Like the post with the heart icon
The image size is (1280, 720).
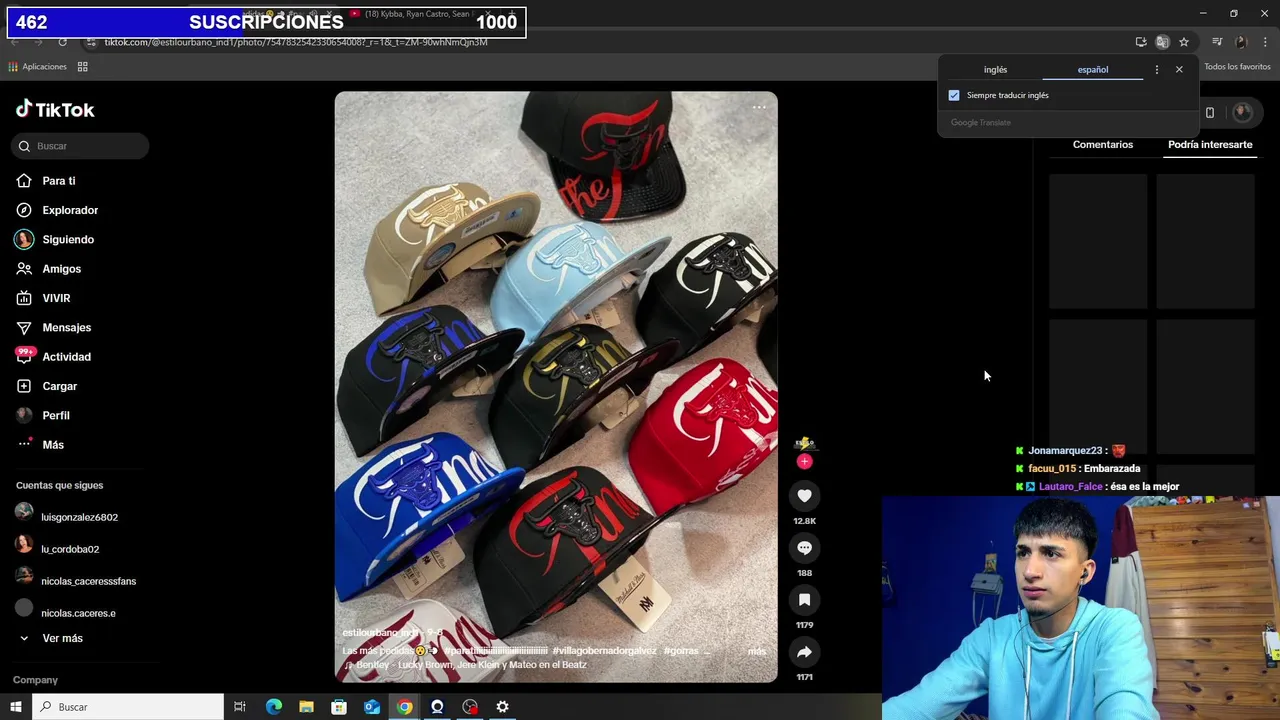pyautogui.click(x=804, y=496)
